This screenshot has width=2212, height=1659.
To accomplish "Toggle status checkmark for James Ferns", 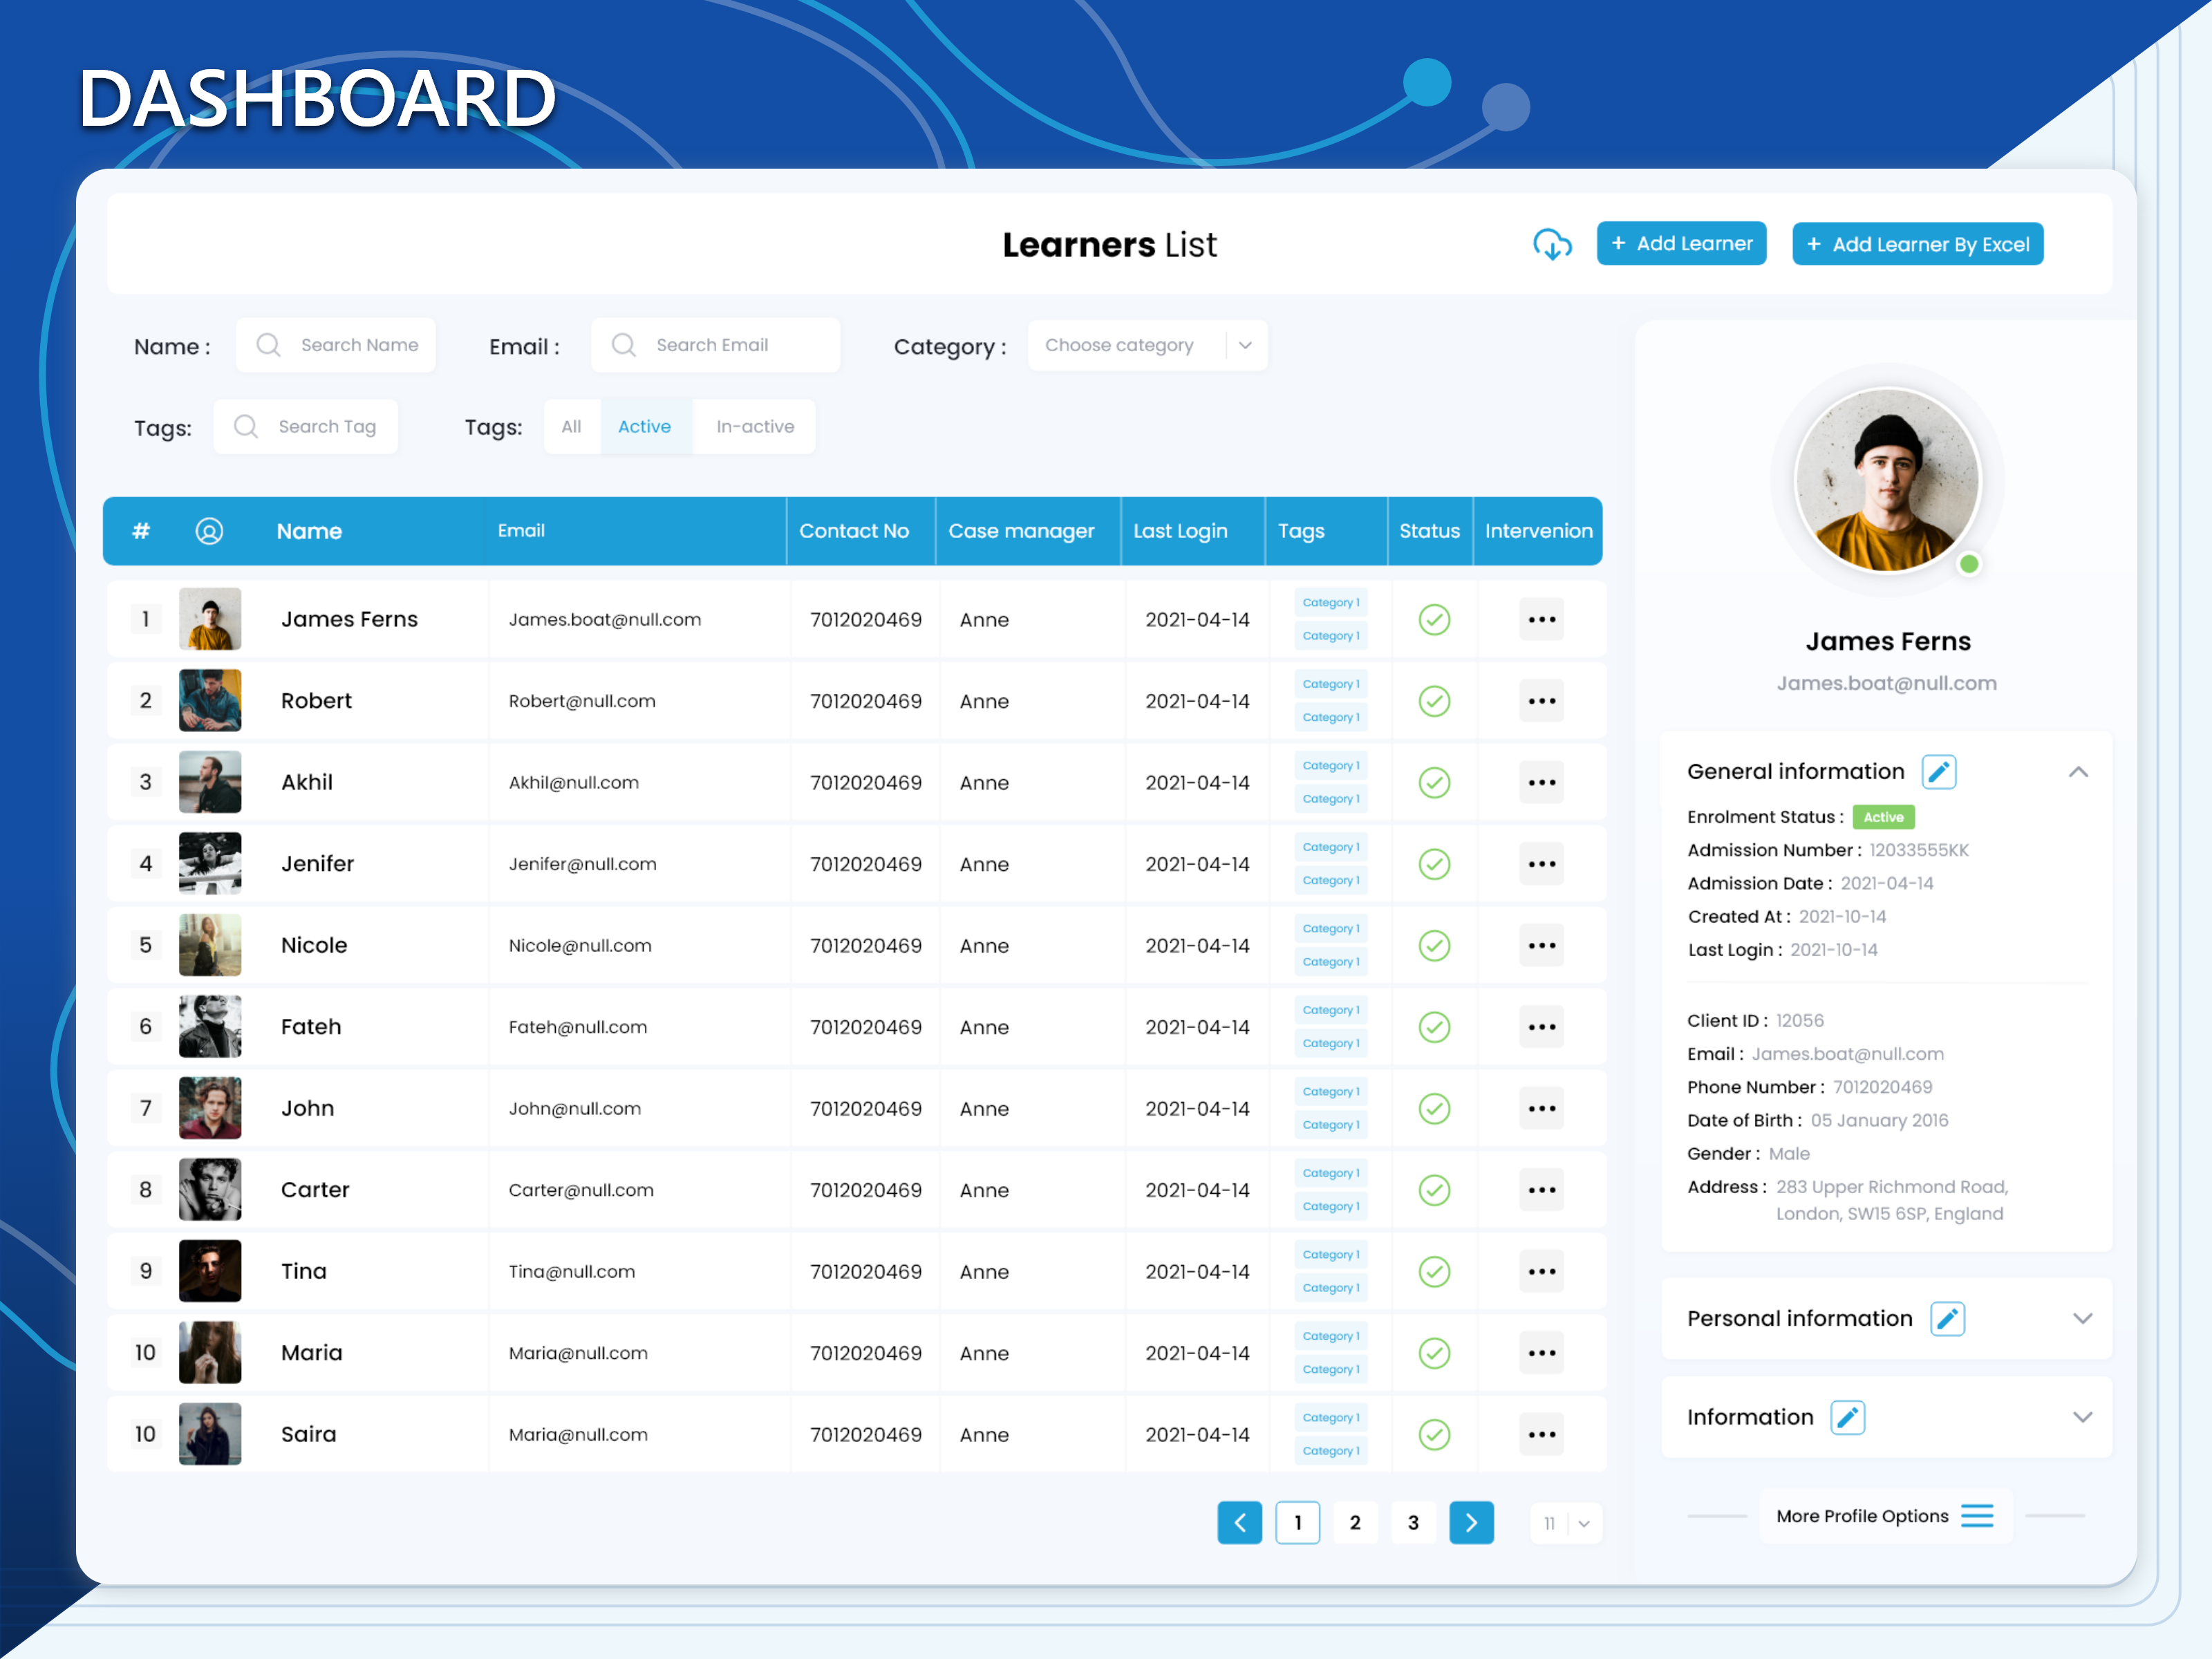I will [1434, 620].
